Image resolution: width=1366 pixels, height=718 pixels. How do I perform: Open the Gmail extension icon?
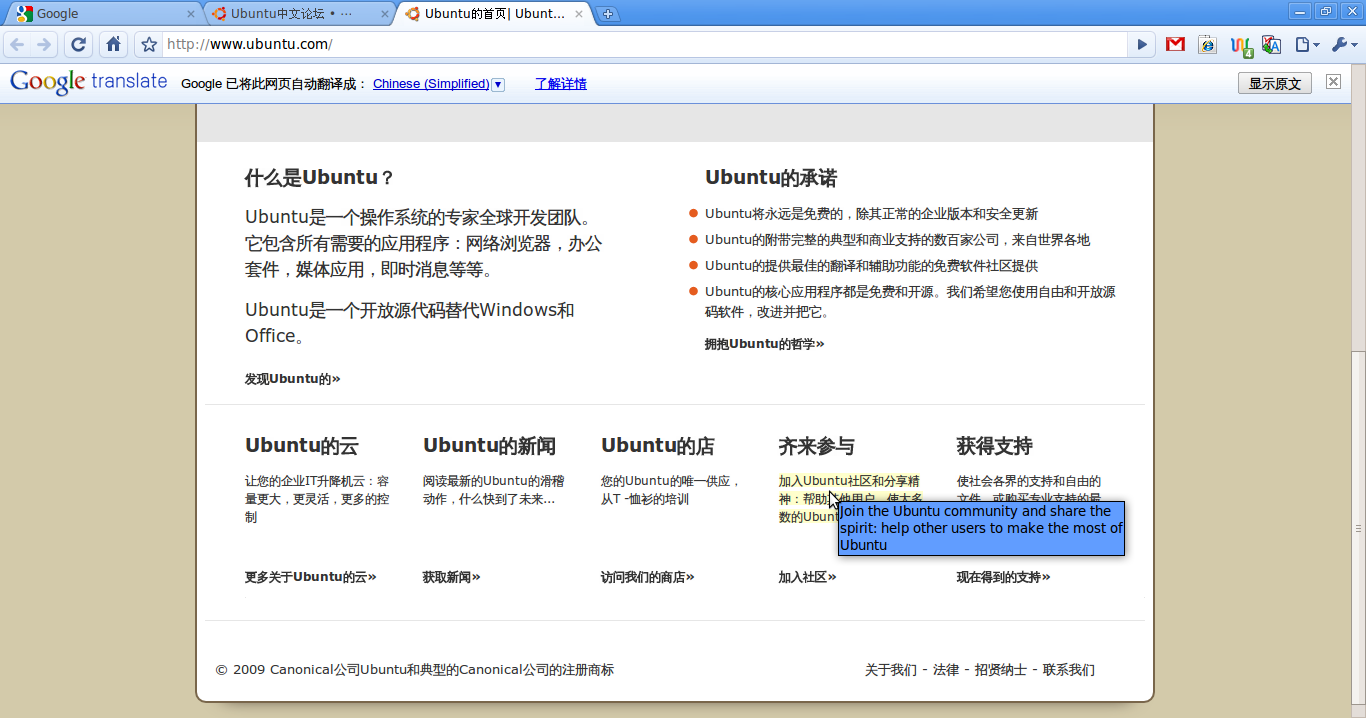1175,44
